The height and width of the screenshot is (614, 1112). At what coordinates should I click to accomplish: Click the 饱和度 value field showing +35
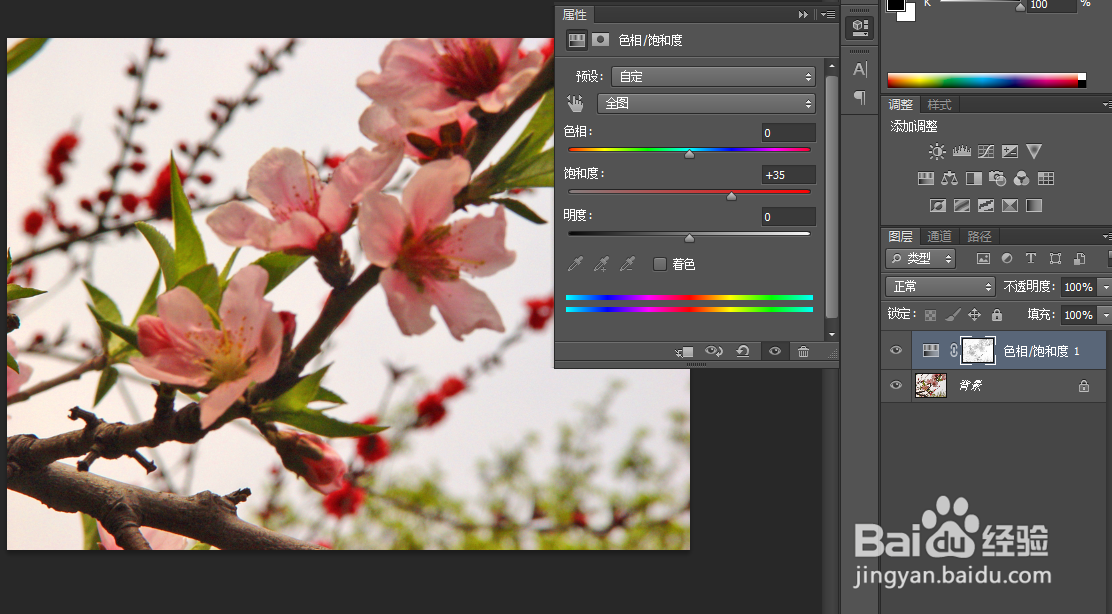click(x=789, y=175)
